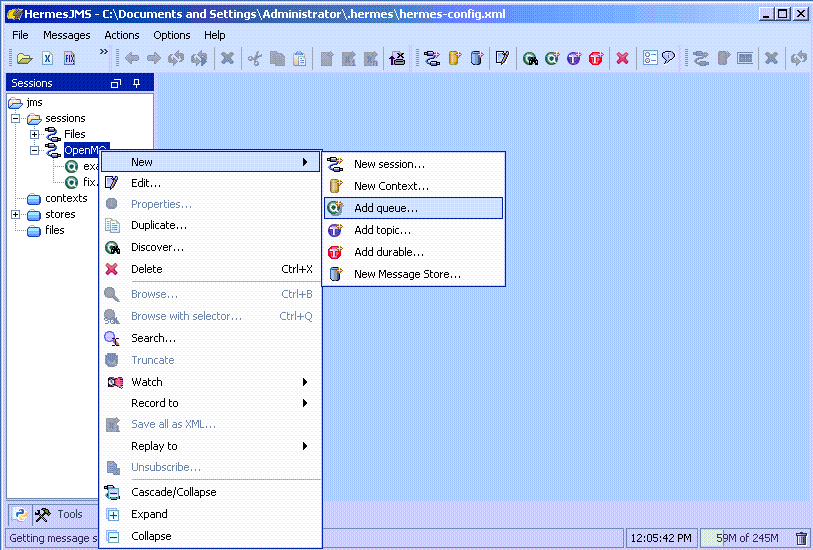Open the Watch submenu

tap(147, 382)
